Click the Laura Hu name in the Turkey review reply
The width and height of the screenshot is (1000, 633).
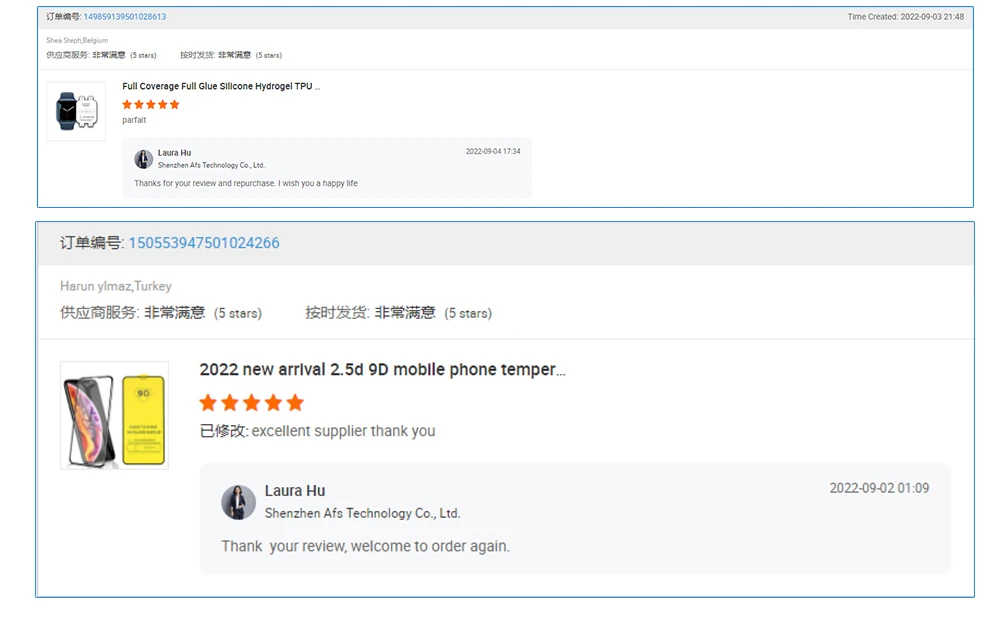(295, 491)
